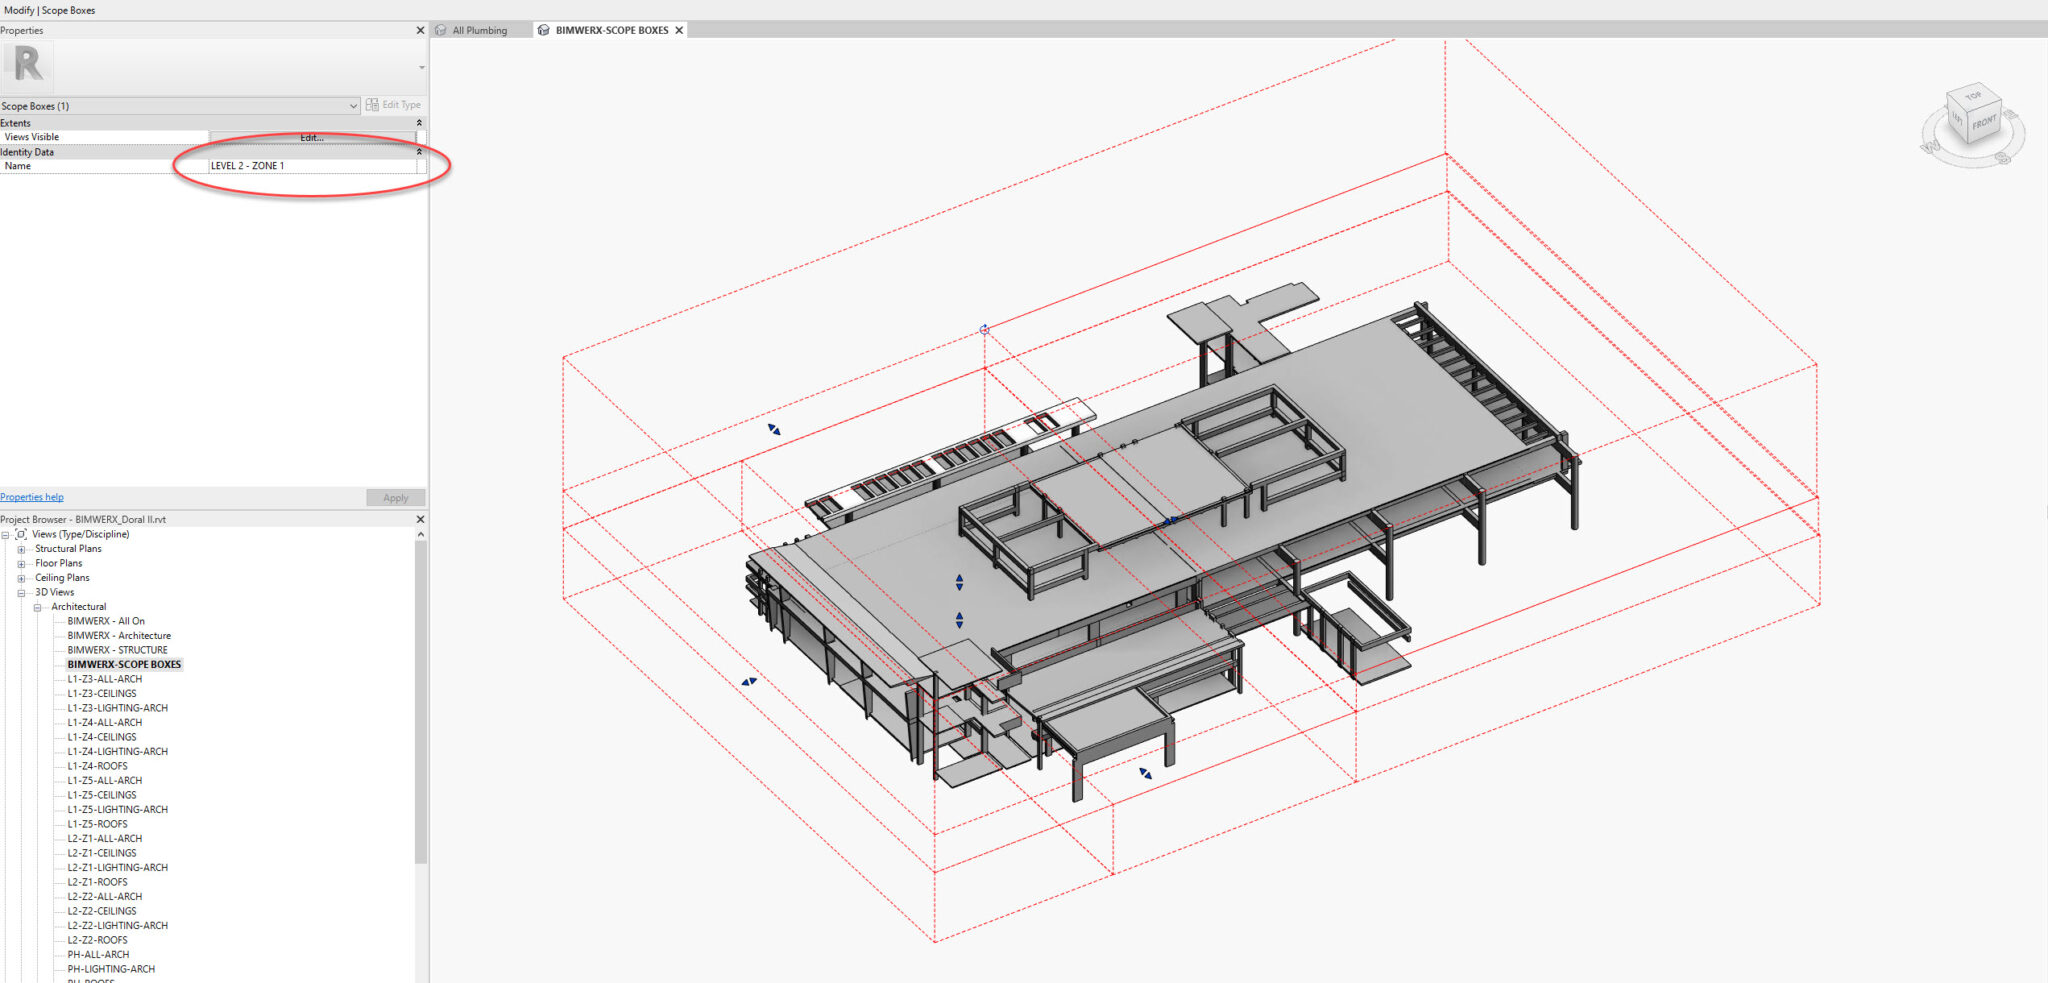The image size is (2048, 983).
Task: Click the Views (Type/Discipline) icon in Project Browser
Action: point(21,534)
